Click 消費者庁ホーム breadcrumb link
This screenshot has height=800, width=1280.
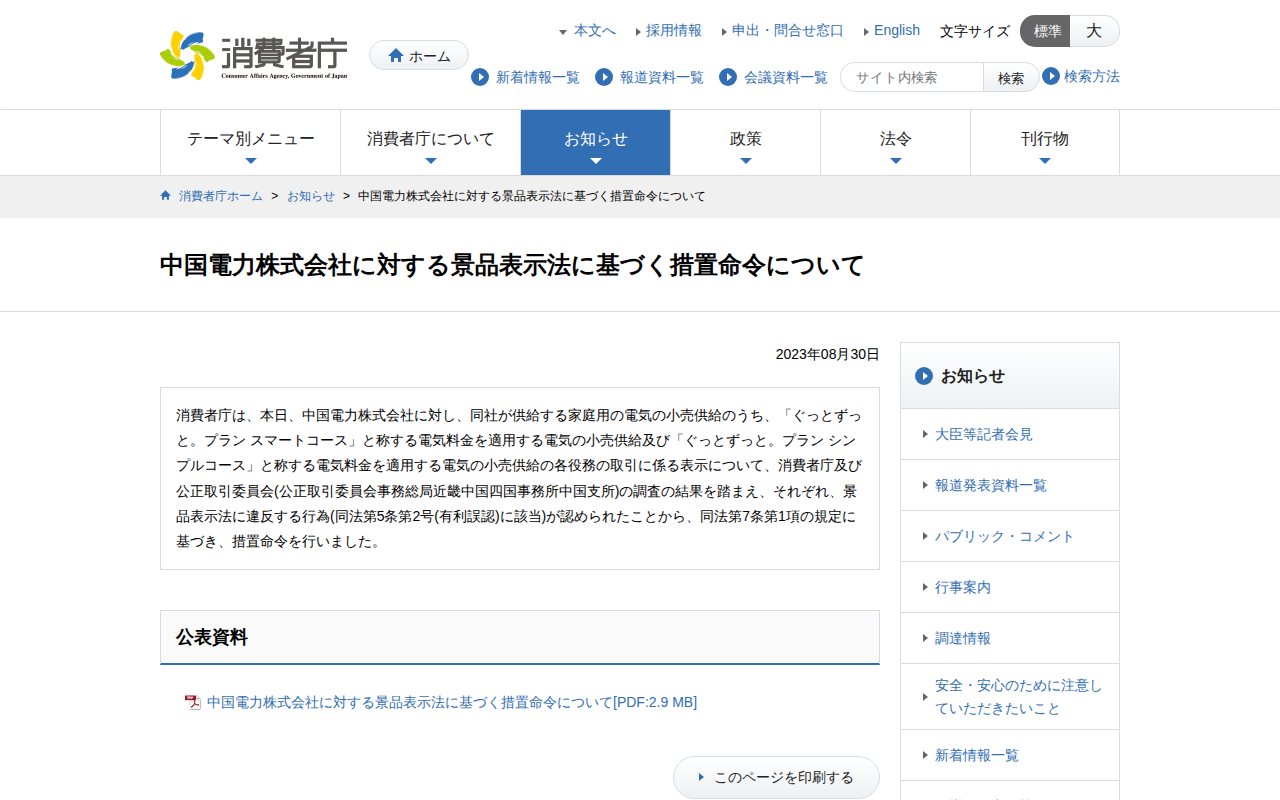coord(221,196)
